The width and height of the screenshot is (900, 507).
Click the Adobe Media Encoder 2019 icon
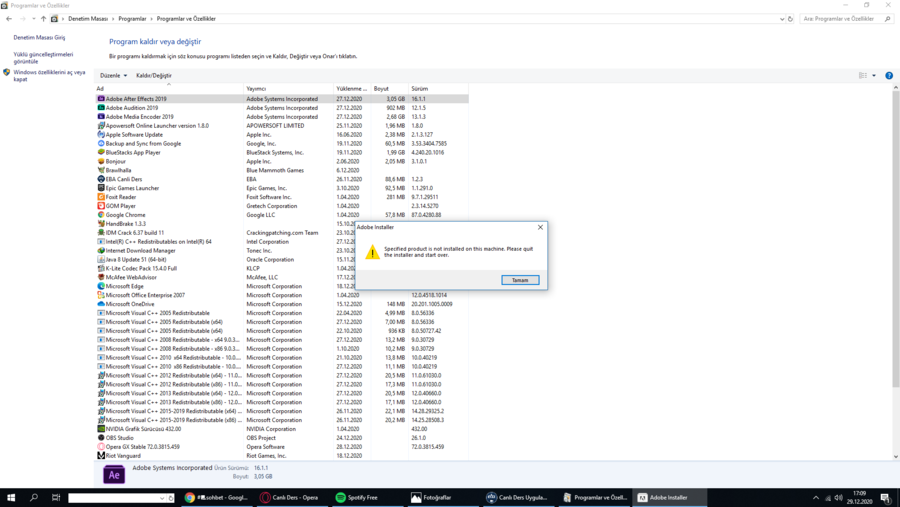101,117
